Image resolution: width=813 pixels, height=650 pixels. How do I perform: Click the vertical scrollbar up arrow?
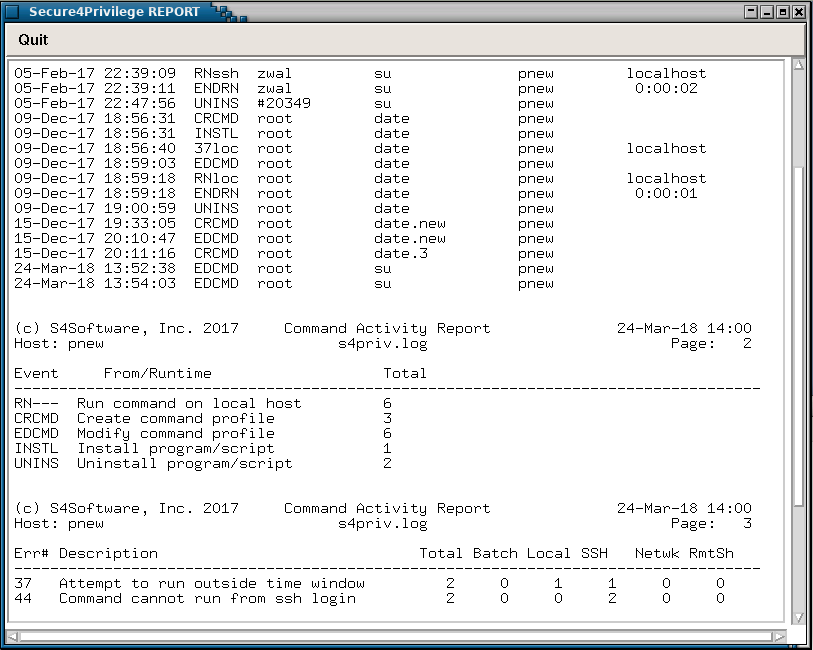(797, 65)
